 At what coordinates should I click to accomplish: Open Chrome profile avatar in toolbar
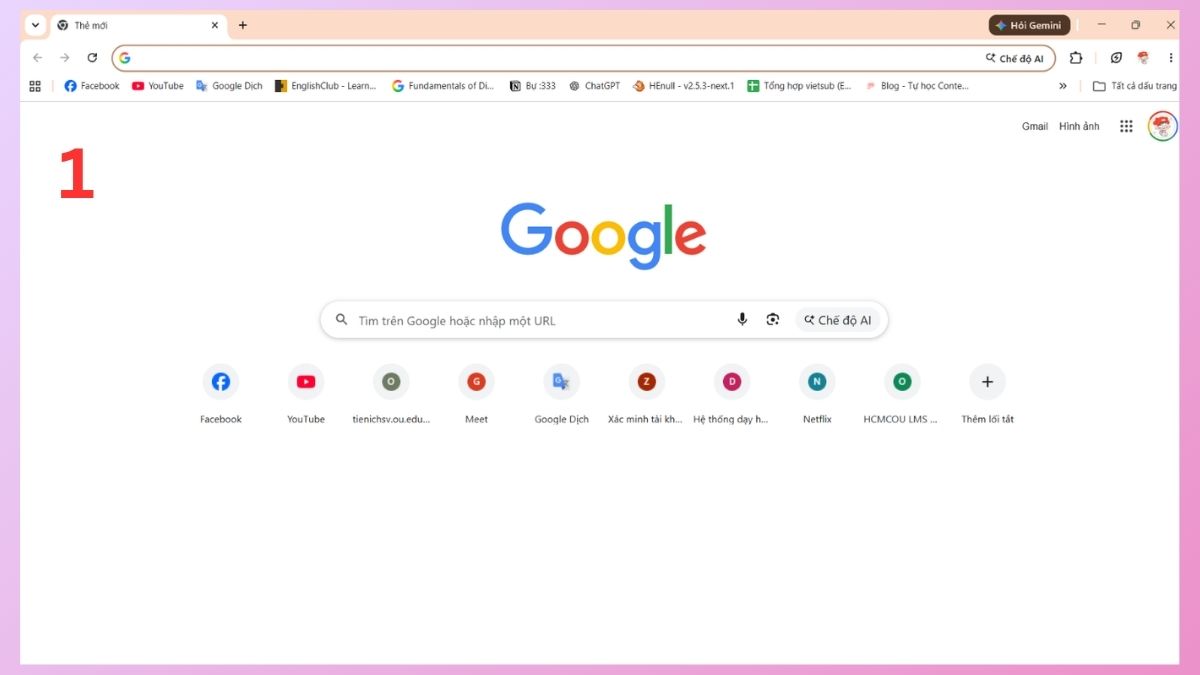click(x=1143, y=58)
